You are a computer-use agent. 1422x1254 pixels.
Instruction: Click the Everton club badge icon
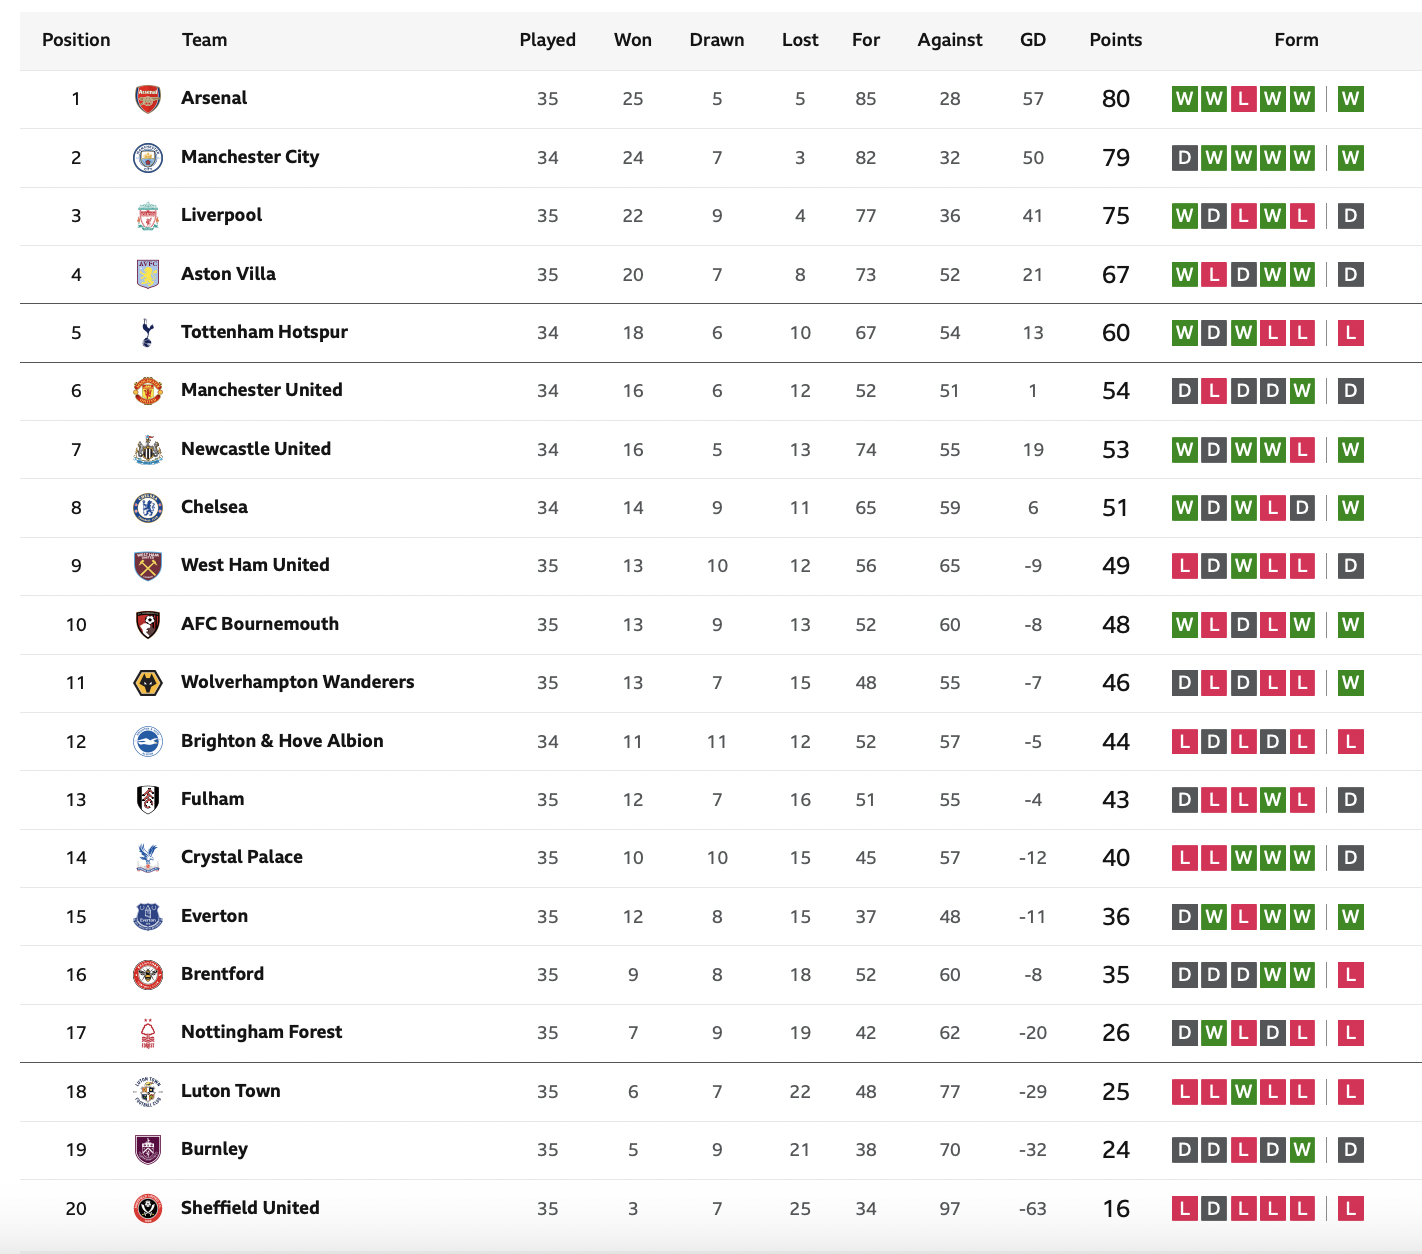tap(148, 916)
